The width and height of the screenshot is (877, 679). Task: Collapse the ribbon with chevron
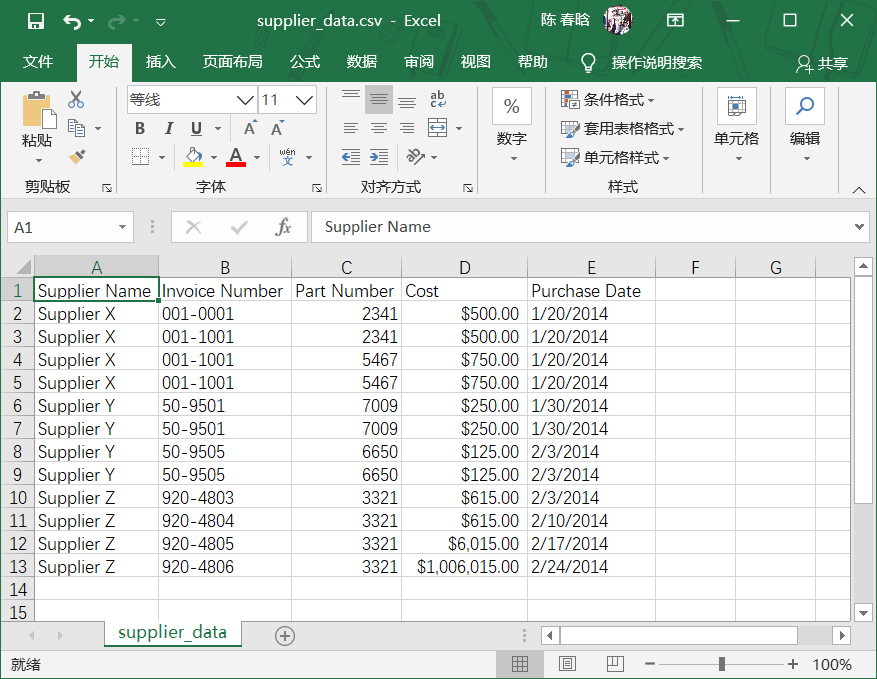859,190
